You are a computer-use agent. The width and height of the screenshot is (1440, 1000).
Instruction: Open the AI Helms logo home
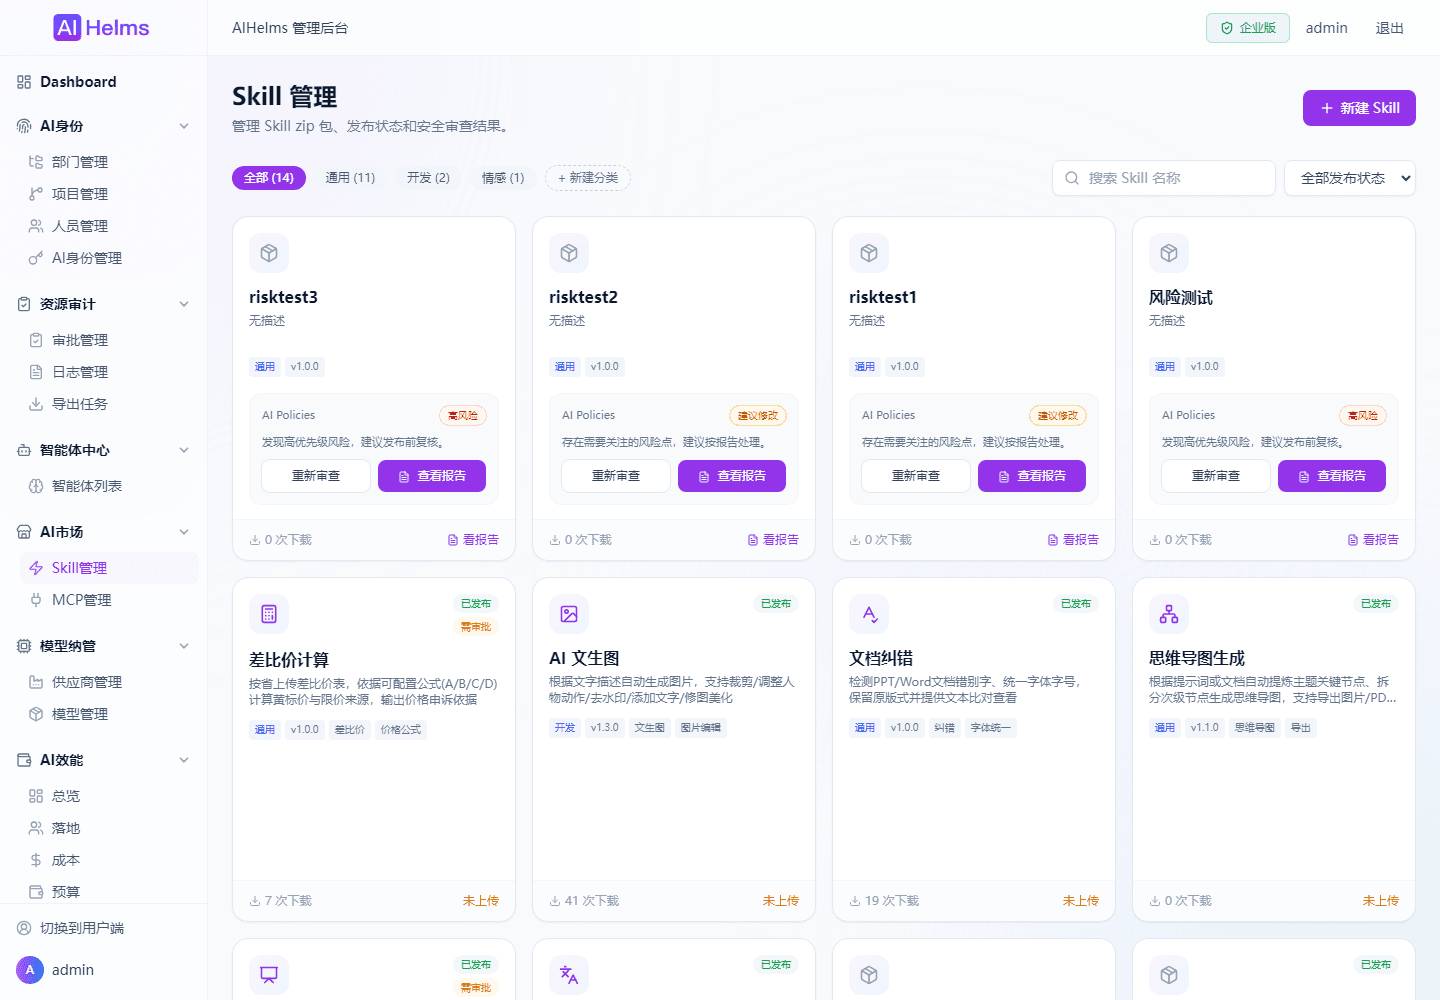click(x=101, y=28)
